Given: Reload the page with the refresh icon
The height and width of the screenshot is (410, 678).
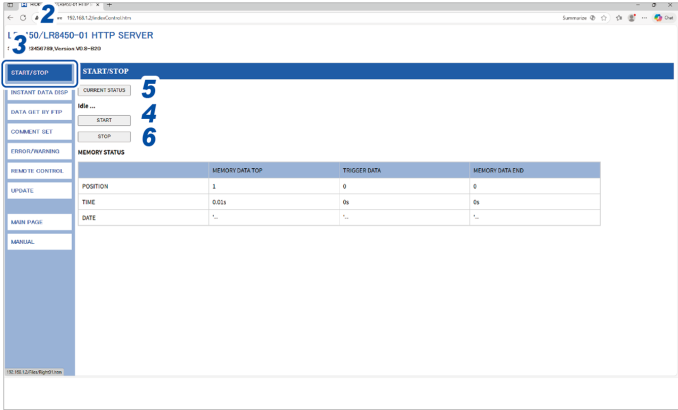Looking at the screenshot, I should coord(23,18).
